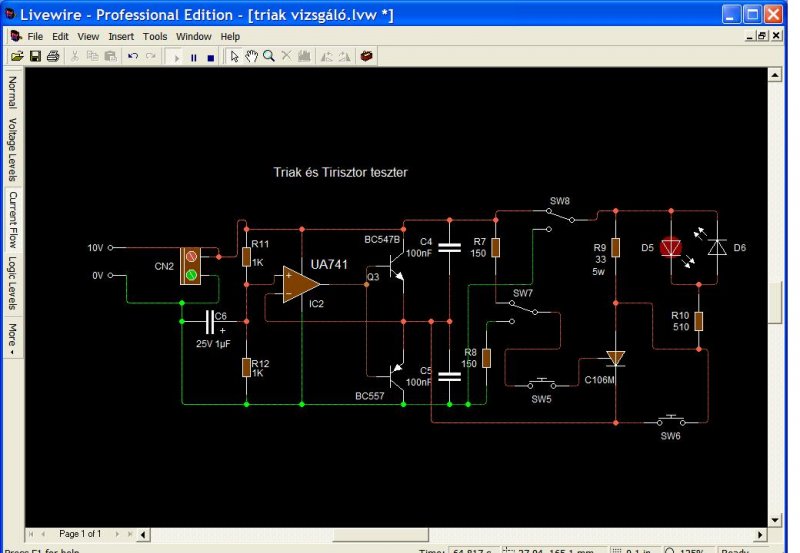
Task: Select the LED D6 symbol
Action: click(x=717, y=247)
